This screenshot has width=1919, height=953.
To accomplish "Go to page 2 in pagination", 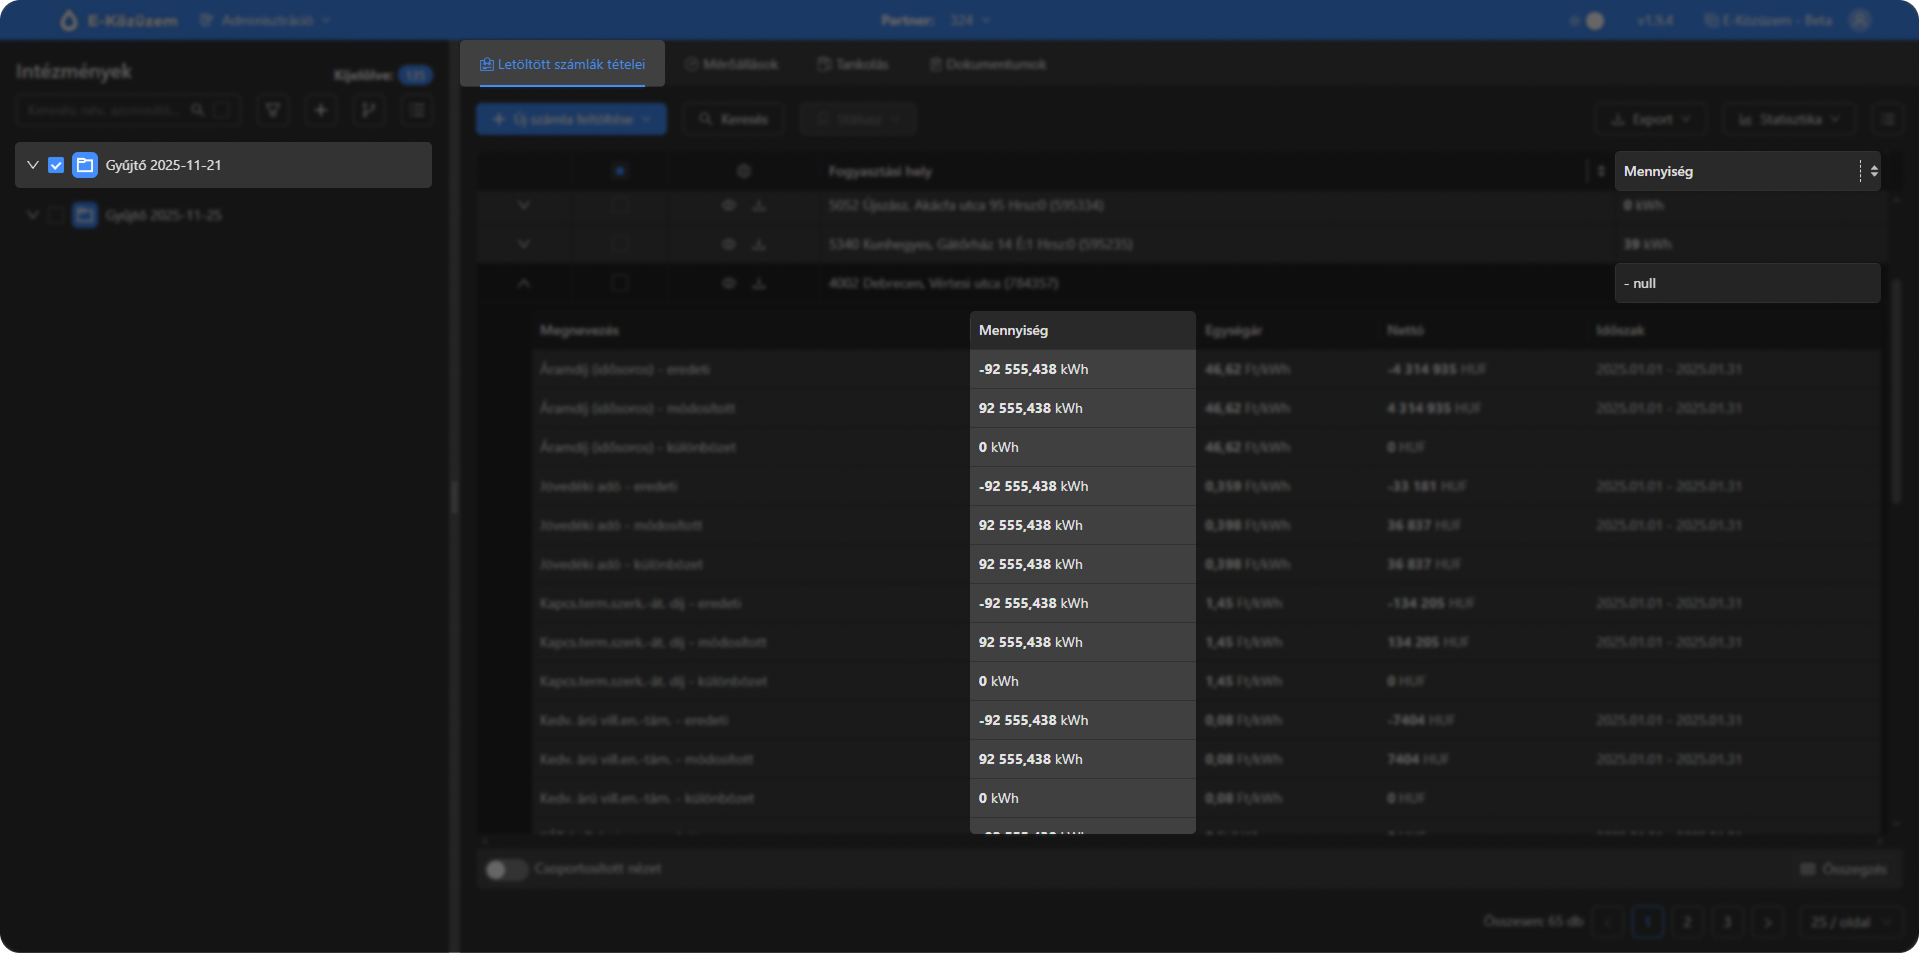I will (x=1687, y=922).
